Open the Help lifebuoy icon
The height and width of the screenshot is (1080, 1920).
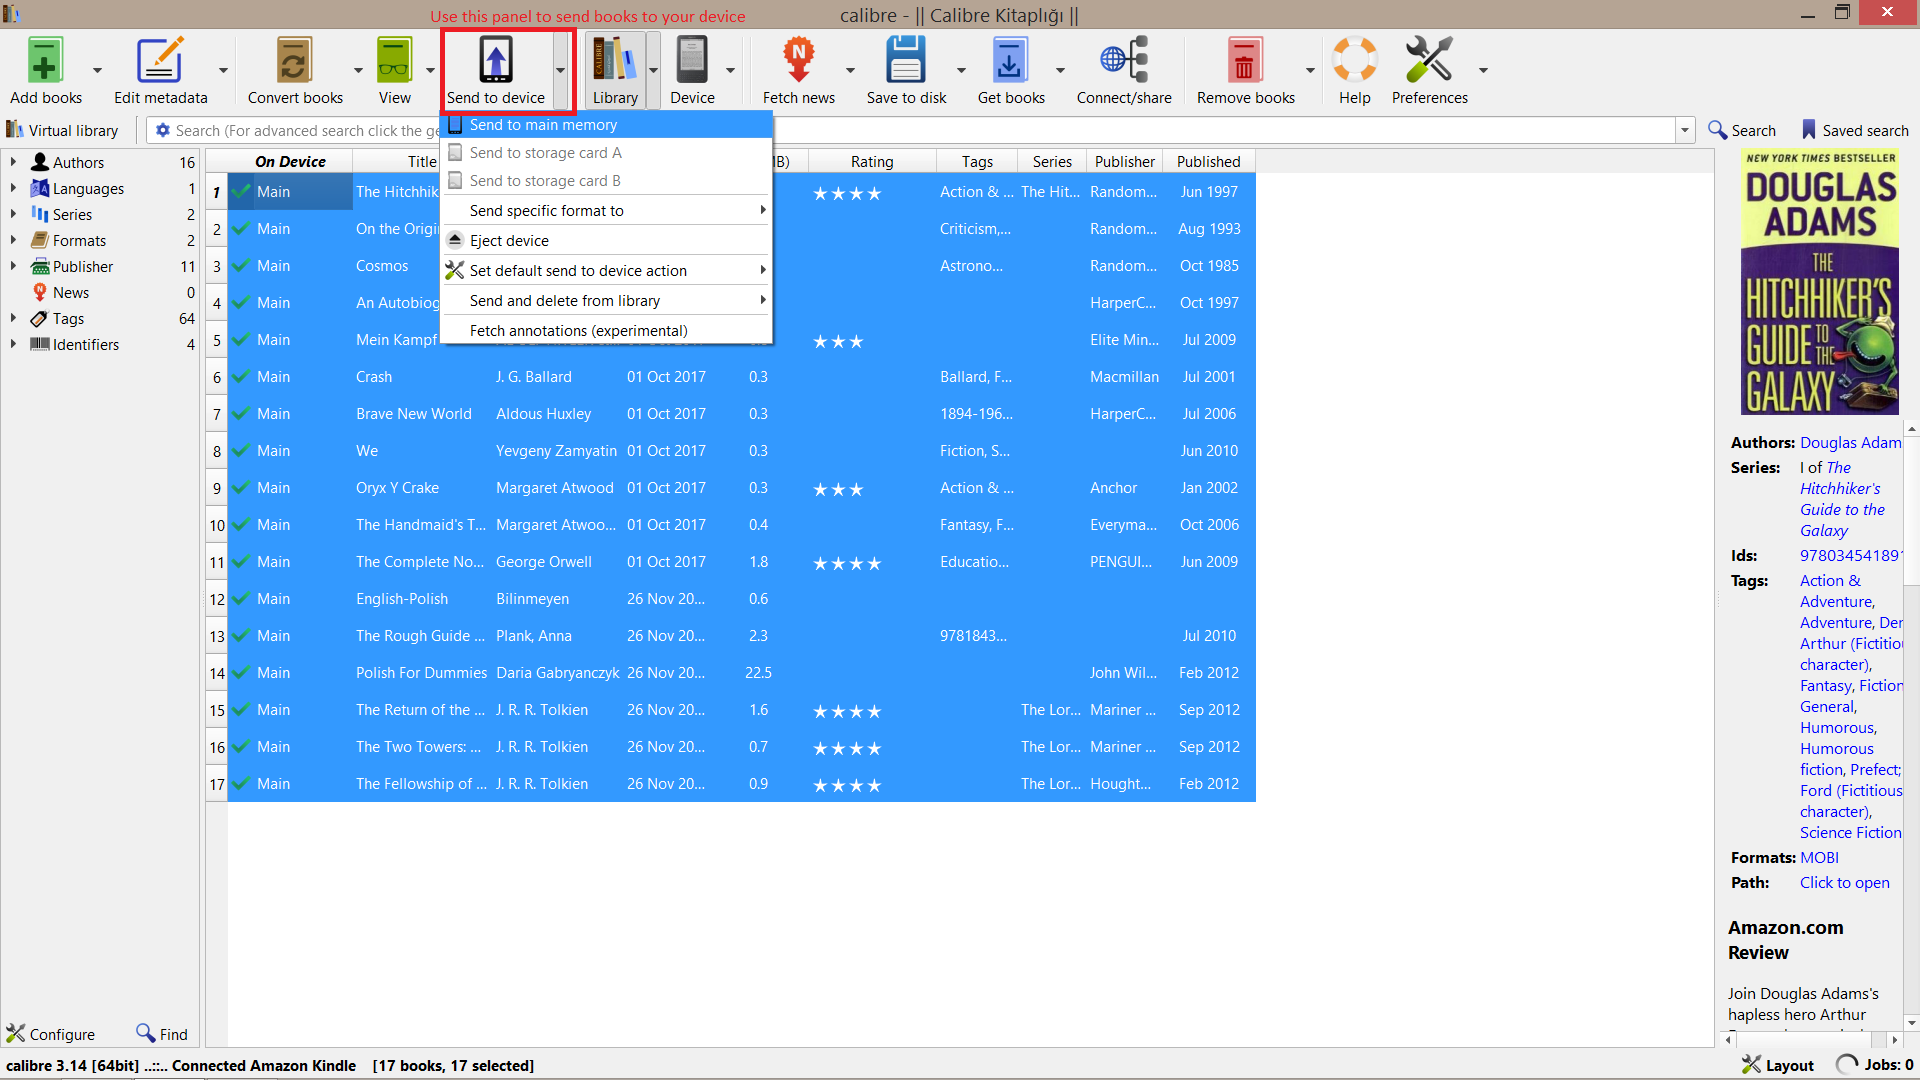point(1355,60)
